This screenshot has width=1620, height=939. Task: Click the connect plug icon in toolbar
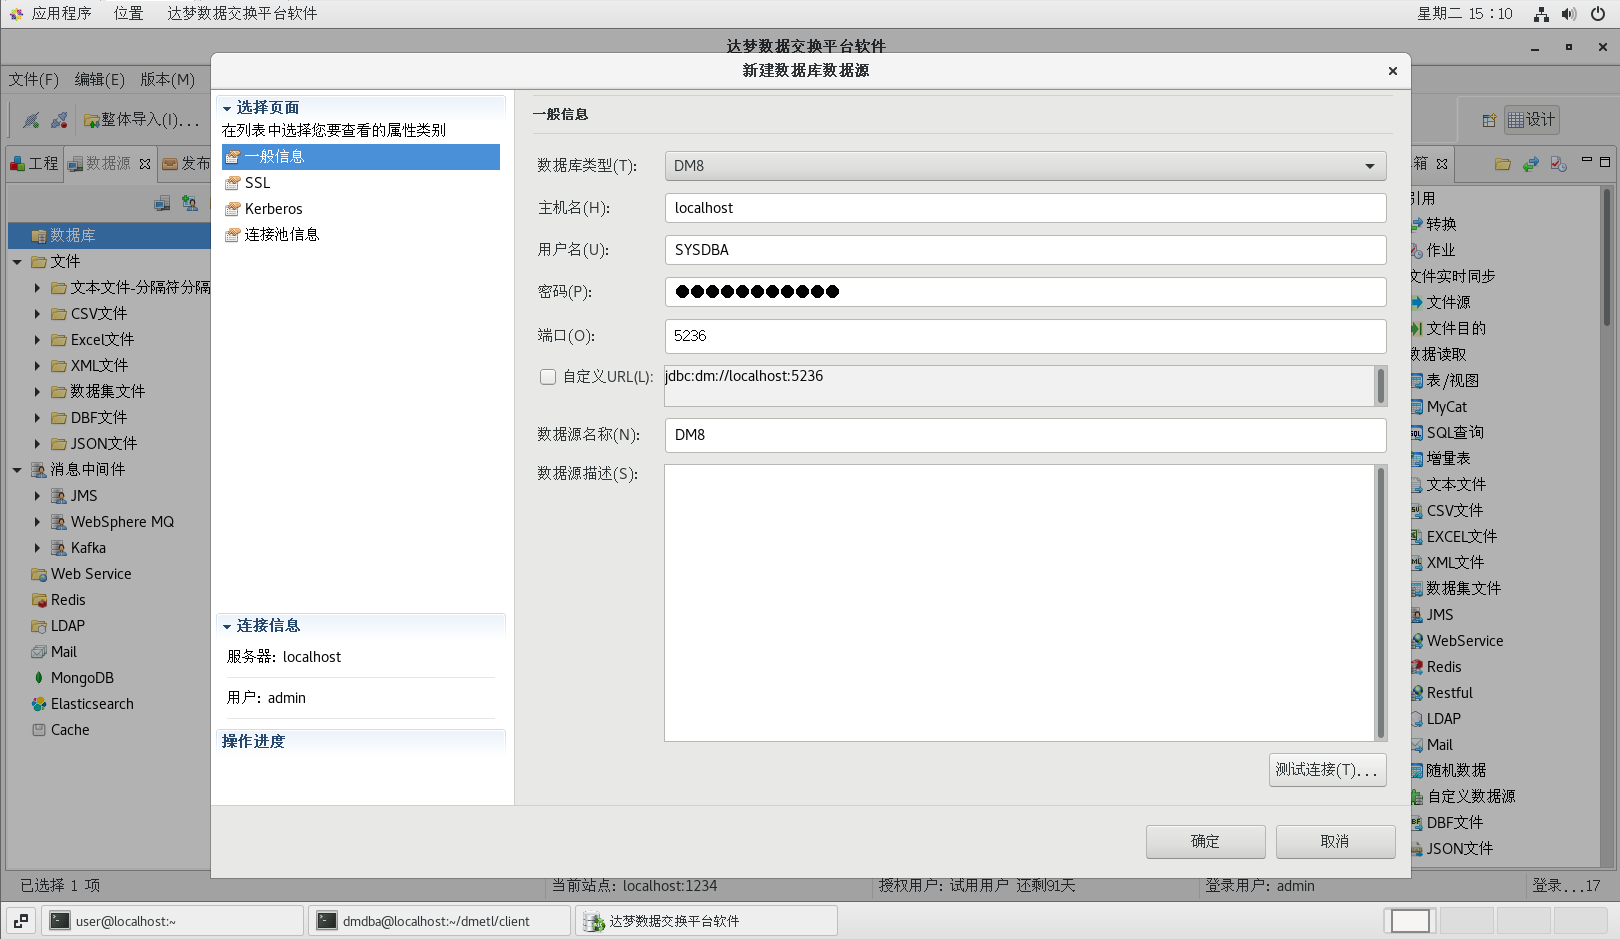coord(31,120)
